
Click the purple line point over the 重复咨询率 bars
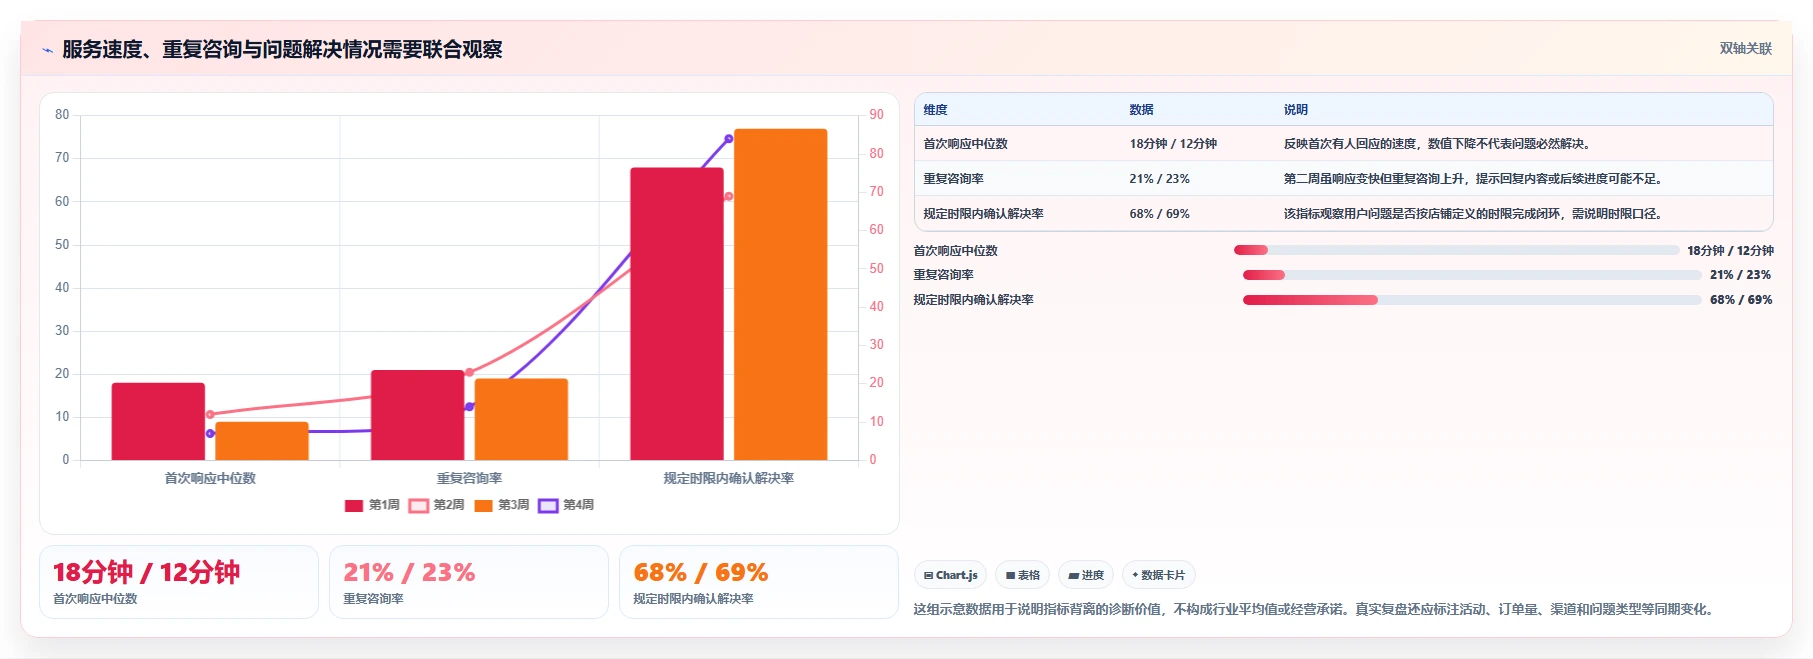pyautogui.click(x=470, y=407)
